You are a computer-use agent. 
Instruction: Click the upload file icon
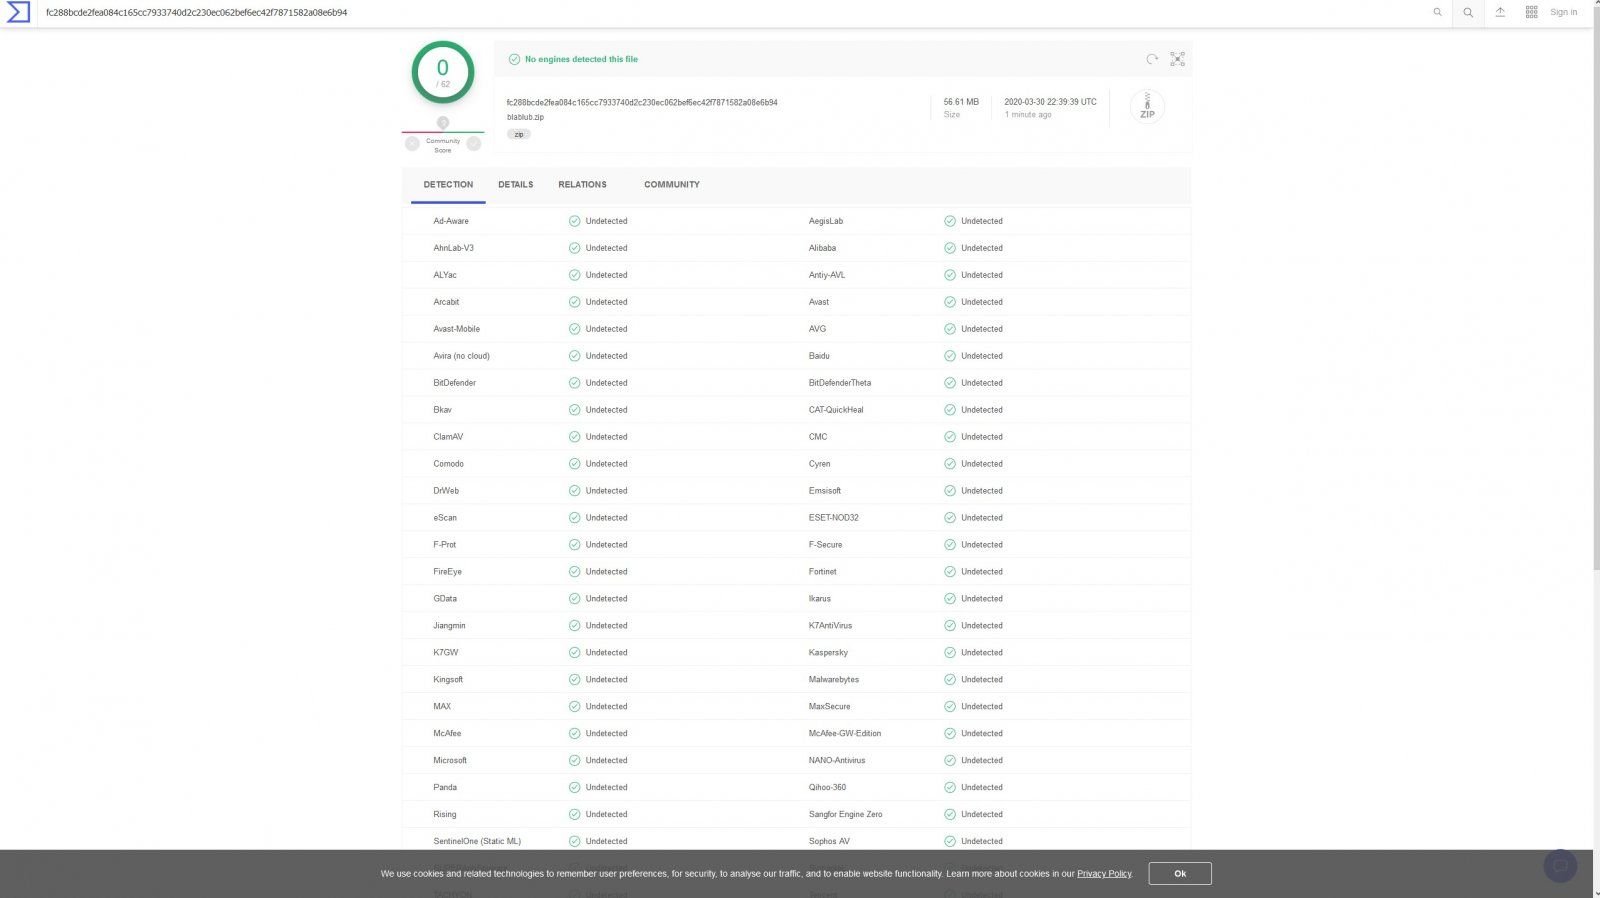tap(1500, 12)
